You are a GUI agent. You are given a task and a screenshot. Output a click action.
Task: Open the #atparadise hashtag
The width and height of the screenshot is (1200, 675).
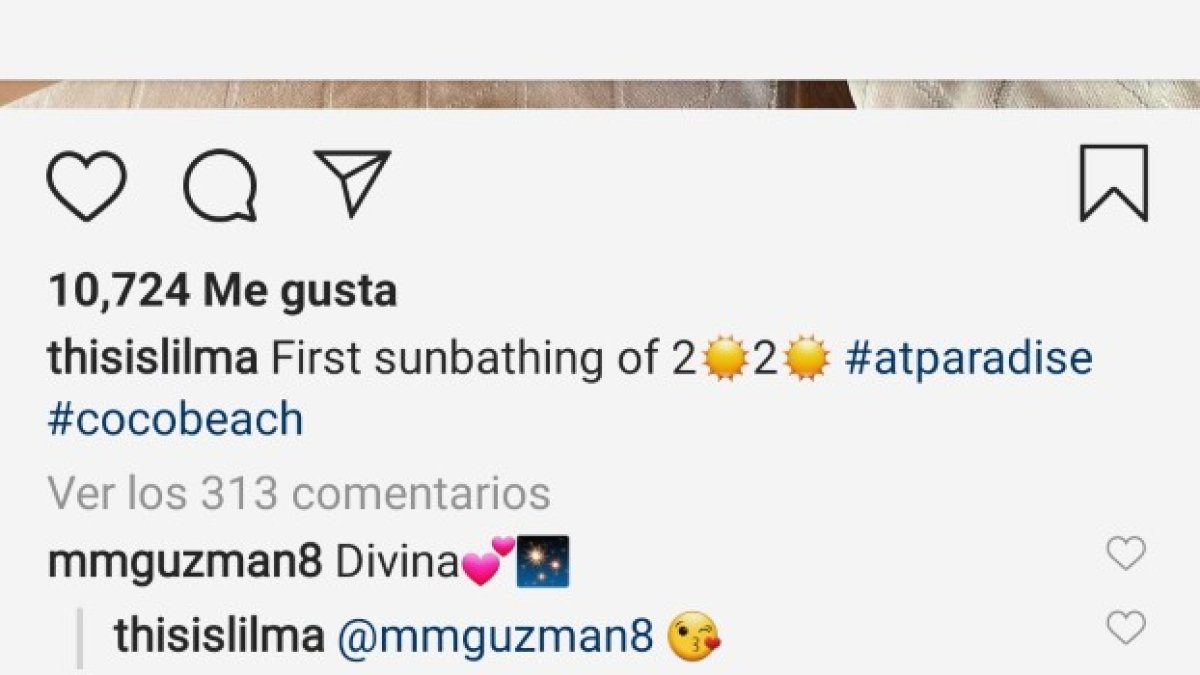click(968, 358)
